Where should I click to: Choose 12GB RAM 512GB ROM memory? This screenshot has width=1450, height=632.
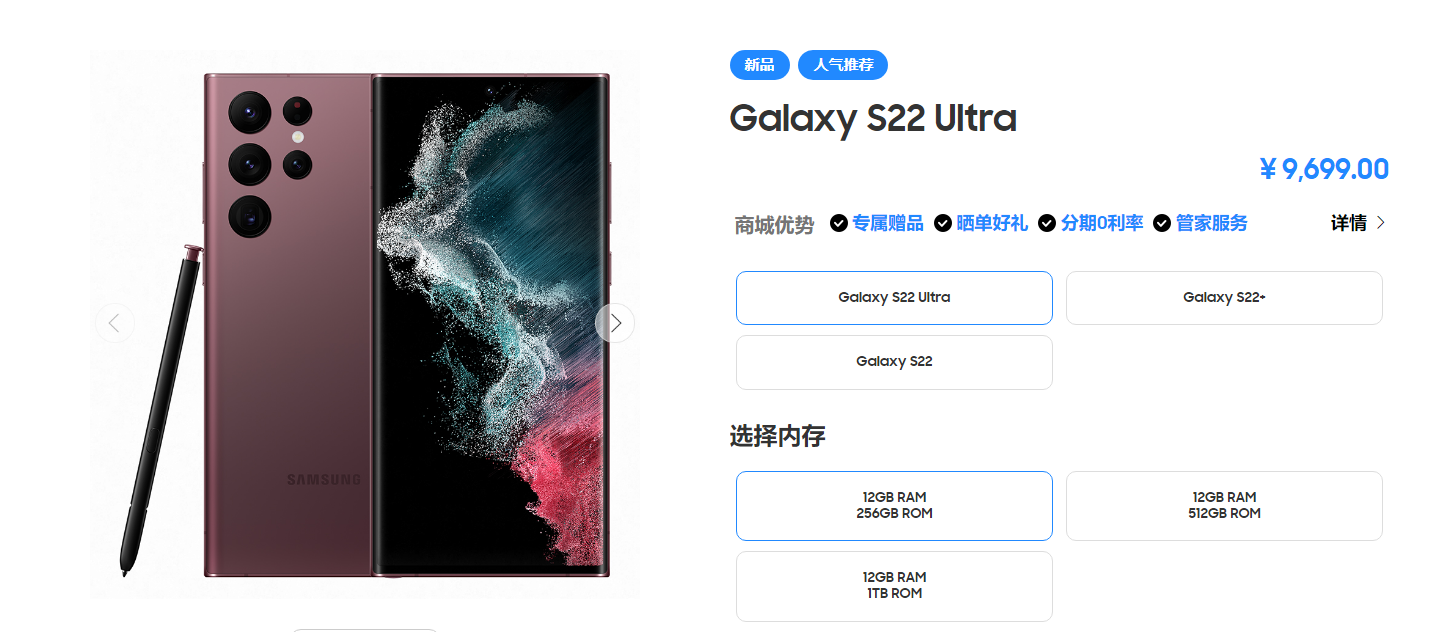(1224, 506)
